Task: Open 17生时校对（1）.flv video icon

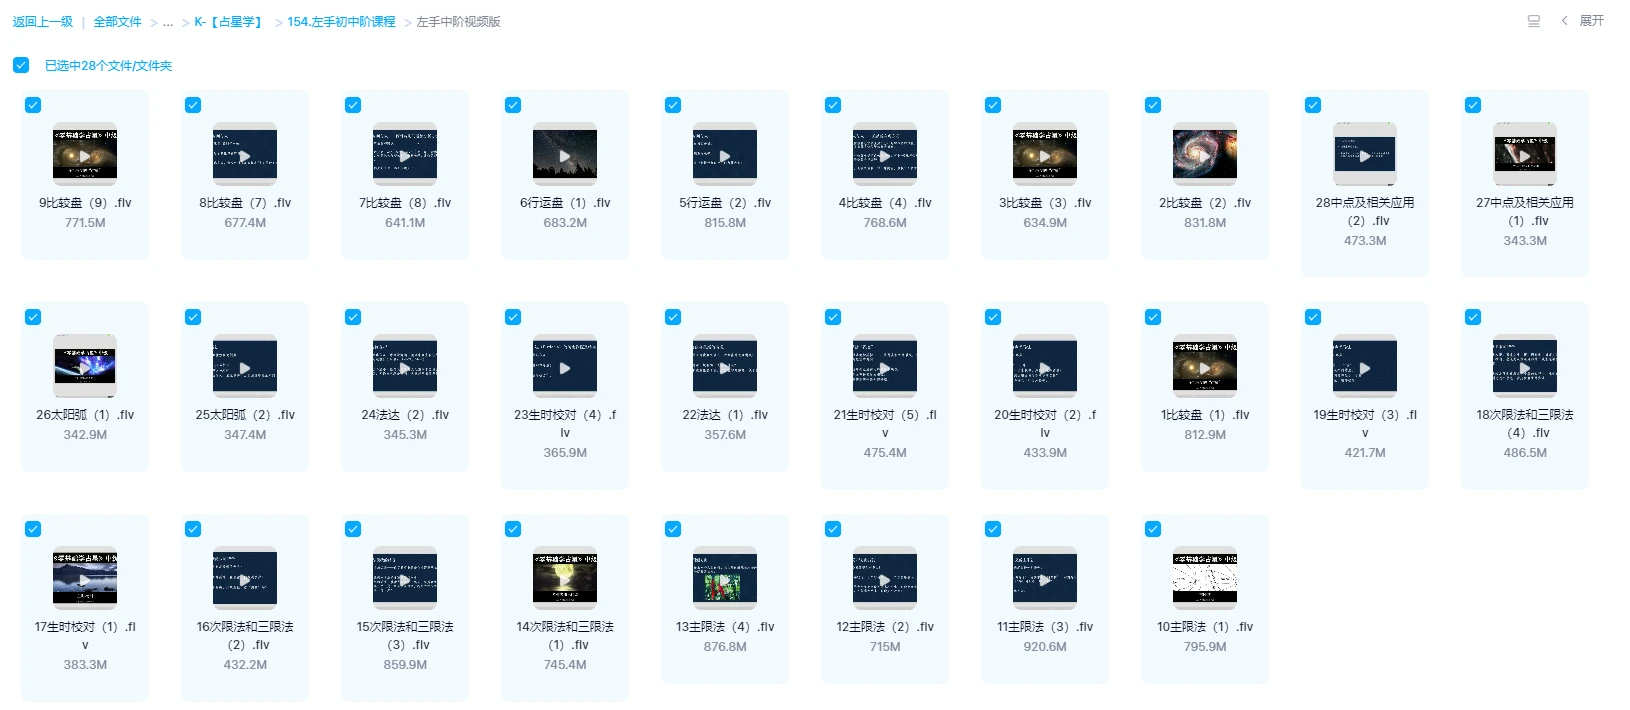Action: pyautogui.click(x=85, y=579)
